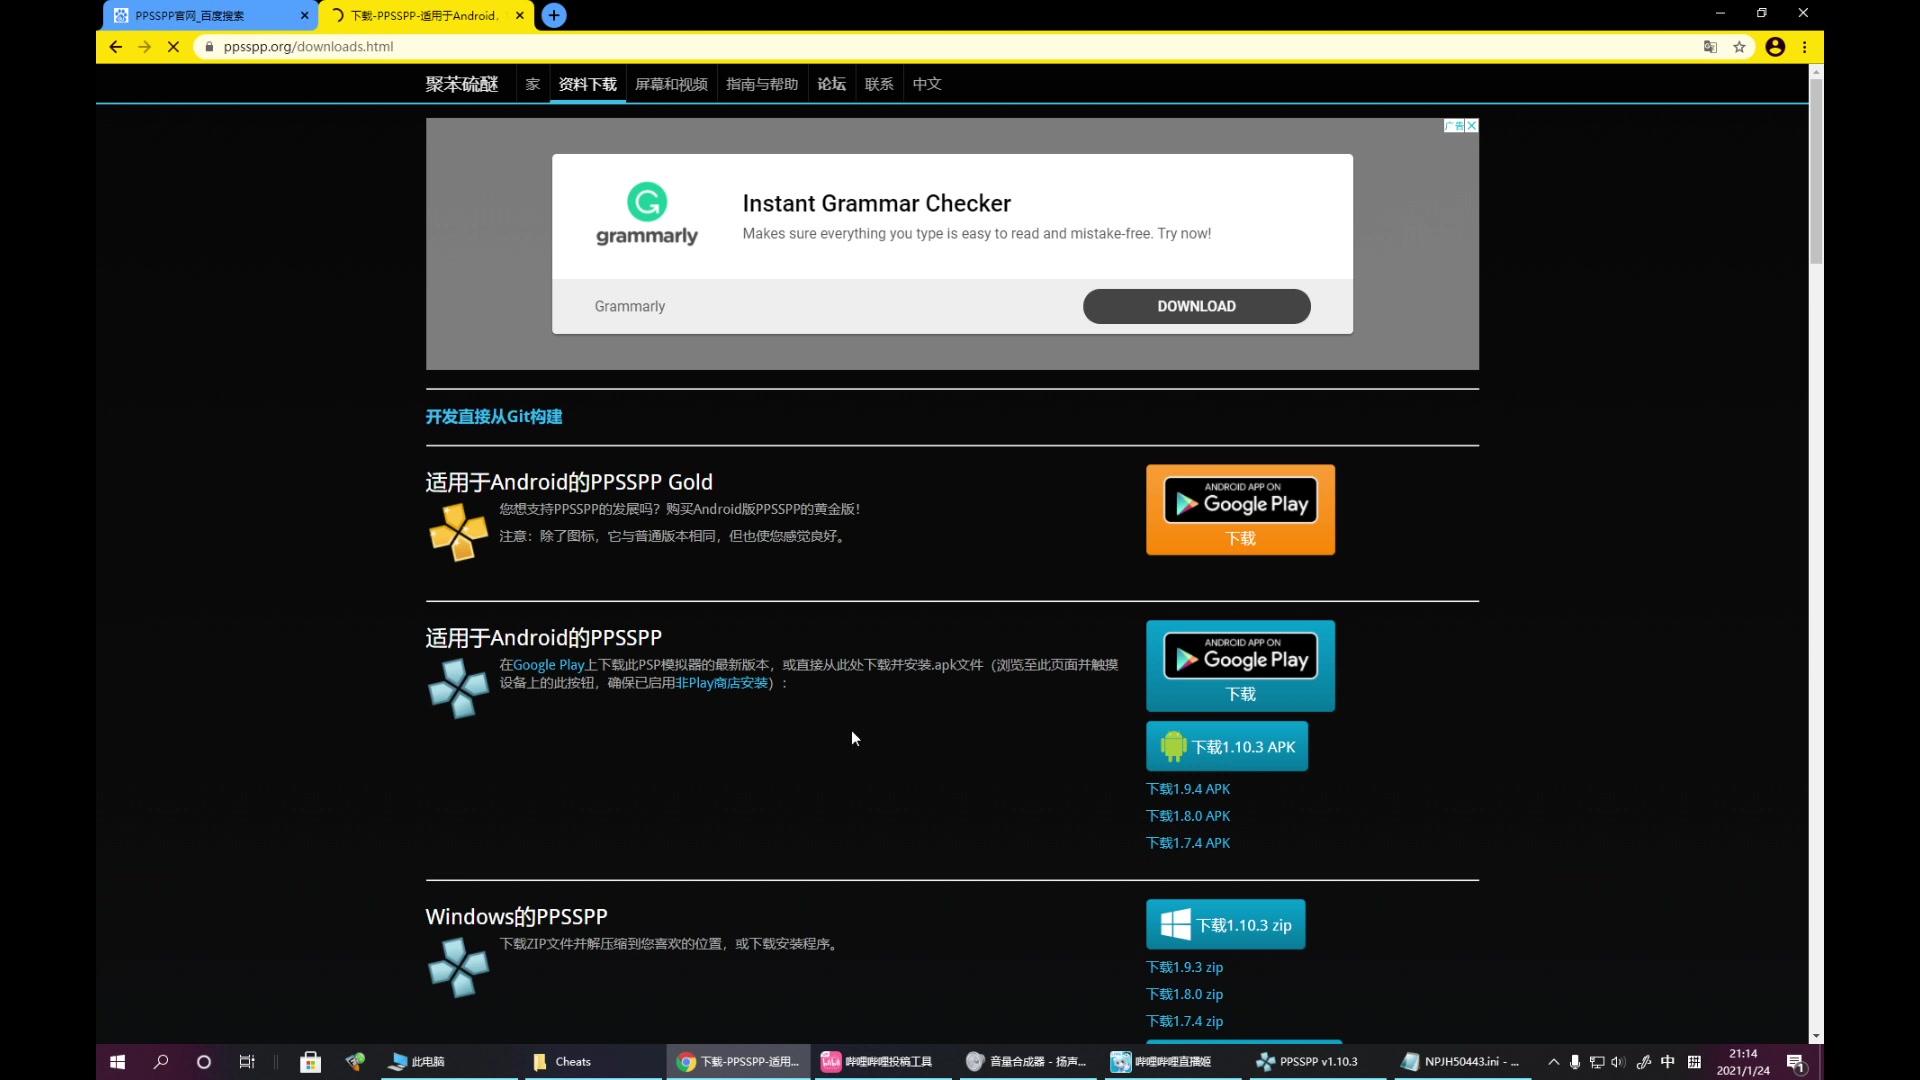
Task: Click the microphone tray icon
Action: [1575, 1062]
